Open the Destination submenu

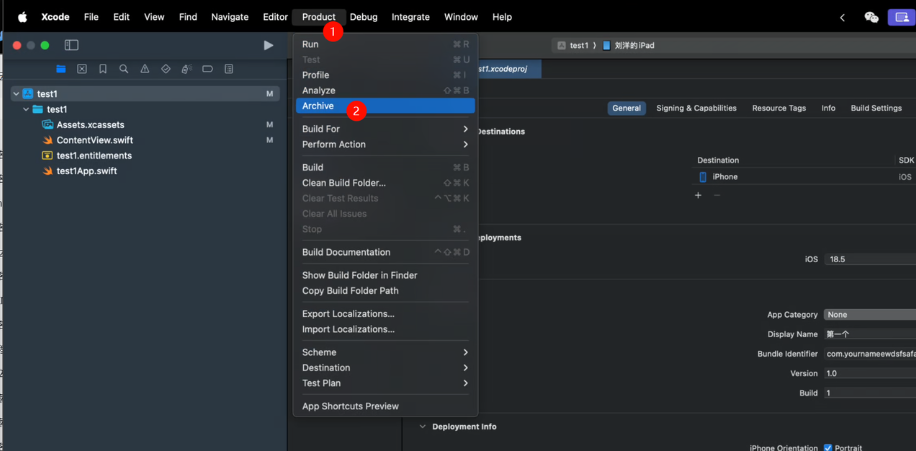point(385,367)
